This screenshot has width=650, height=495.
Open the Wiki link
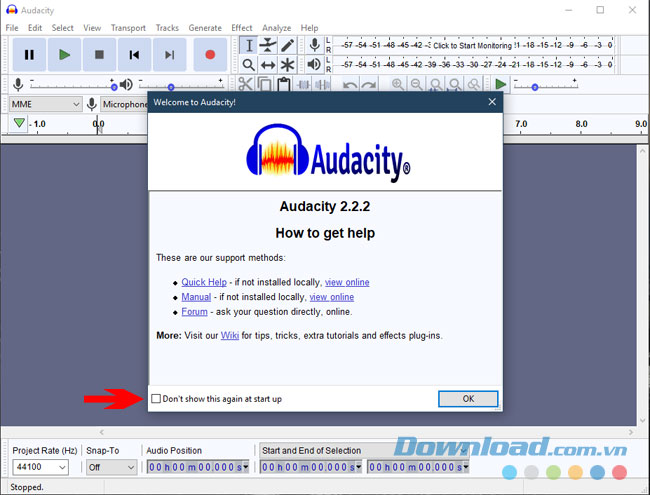[x=230, y=335]
